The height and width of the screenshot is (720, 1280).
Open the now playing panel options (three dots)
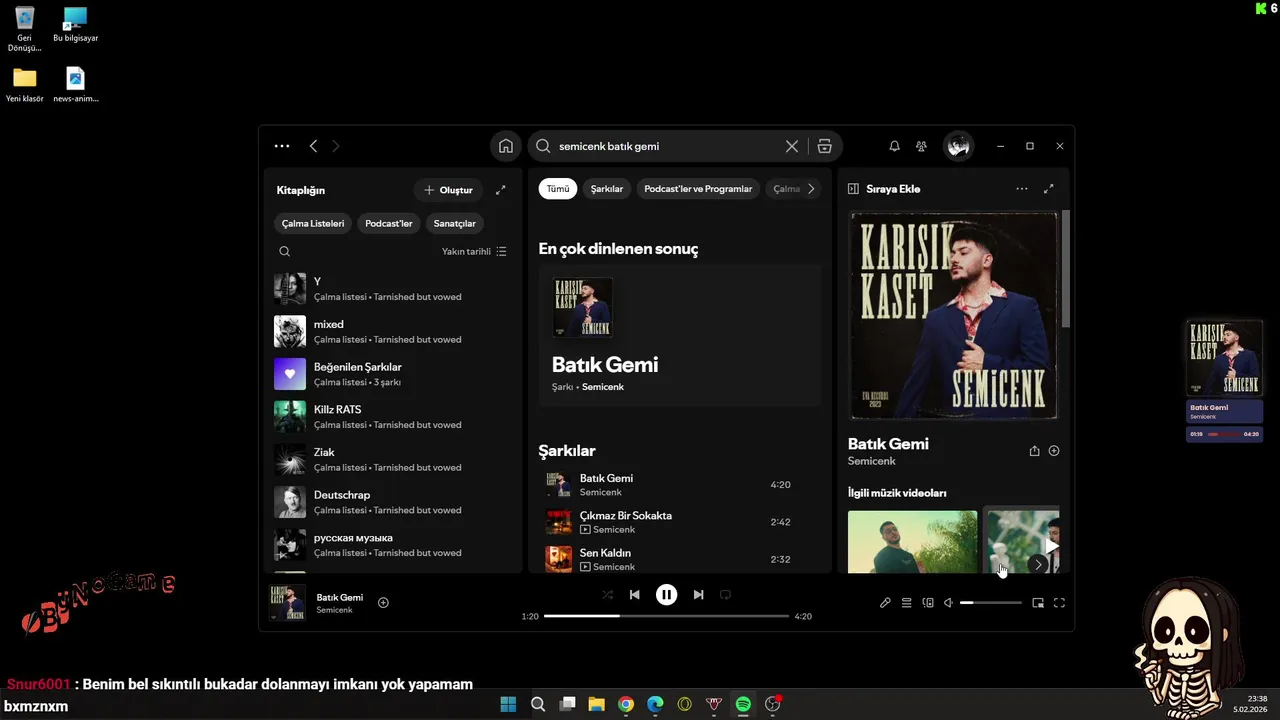coord(1021,189)
